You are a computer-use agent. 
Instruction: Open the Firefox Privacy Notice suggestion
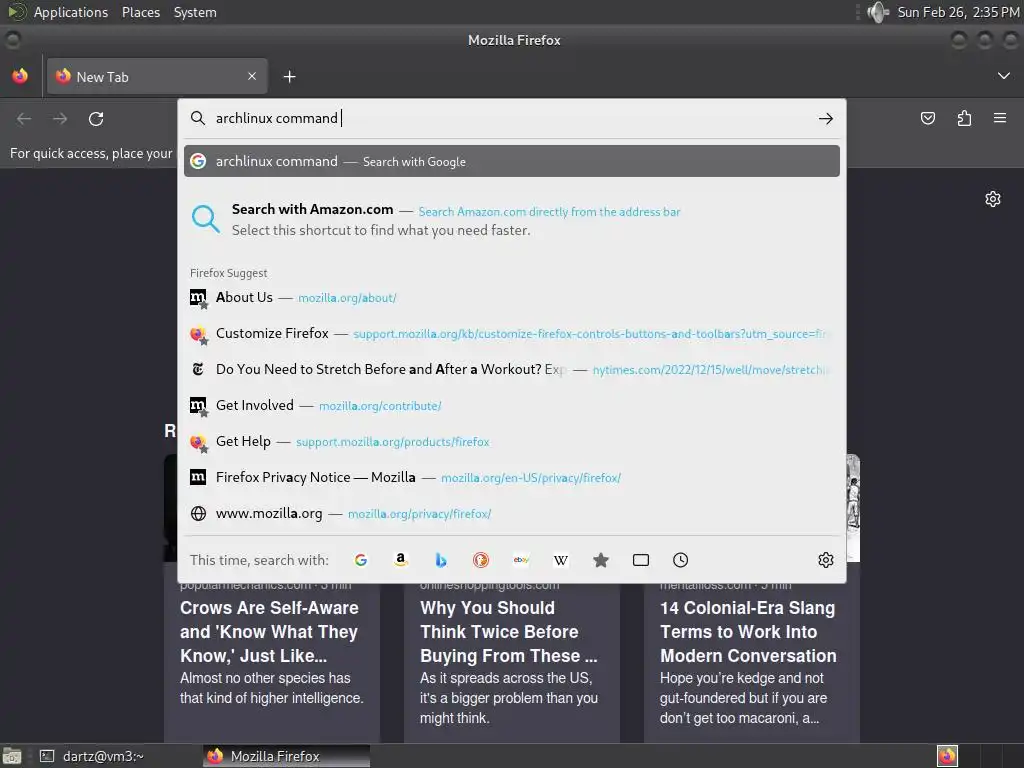pyautogui.click(x=512, y=477)
